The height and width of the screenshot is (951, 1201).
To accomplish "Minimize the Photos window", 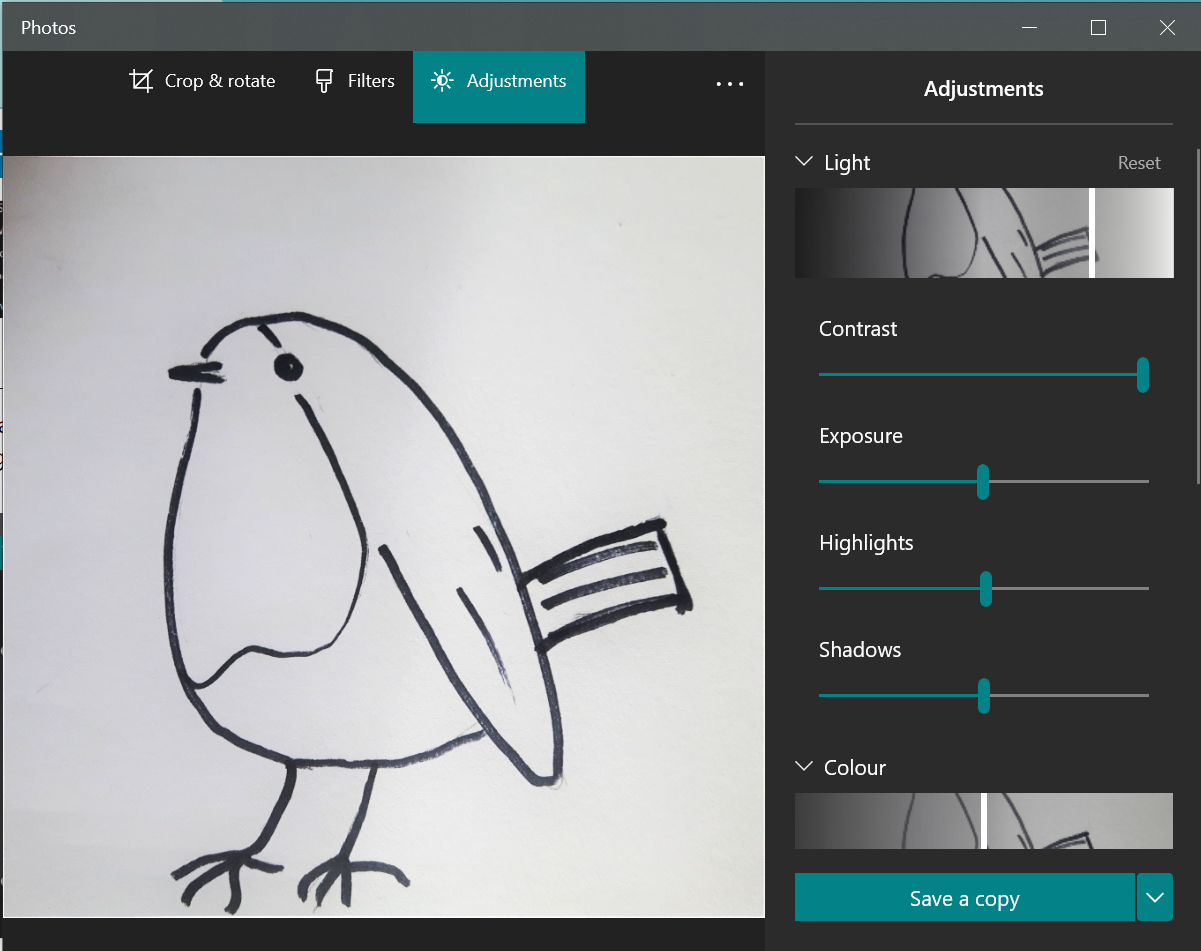I will click(1030, 28).
